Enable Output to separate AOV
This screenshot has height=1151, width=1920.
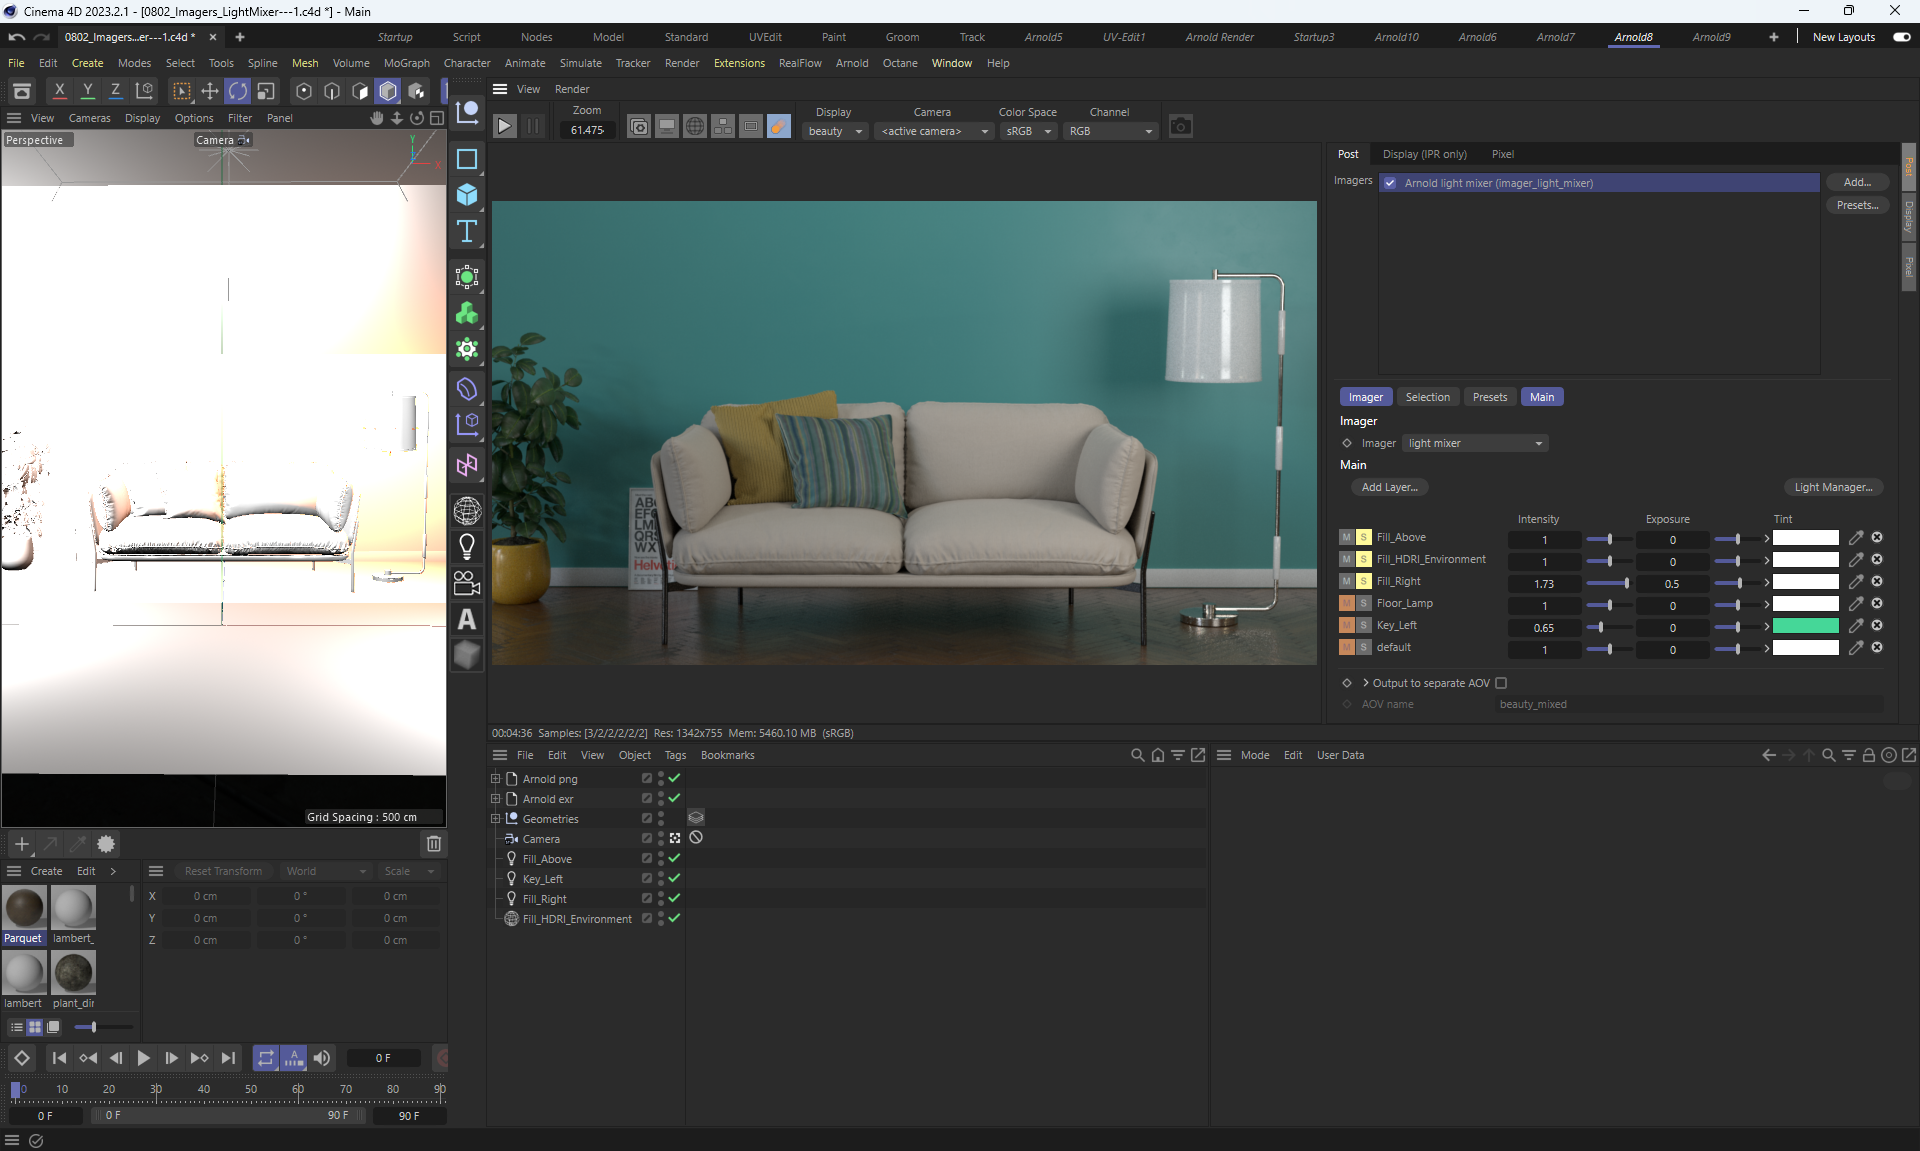click(1501, 683)
